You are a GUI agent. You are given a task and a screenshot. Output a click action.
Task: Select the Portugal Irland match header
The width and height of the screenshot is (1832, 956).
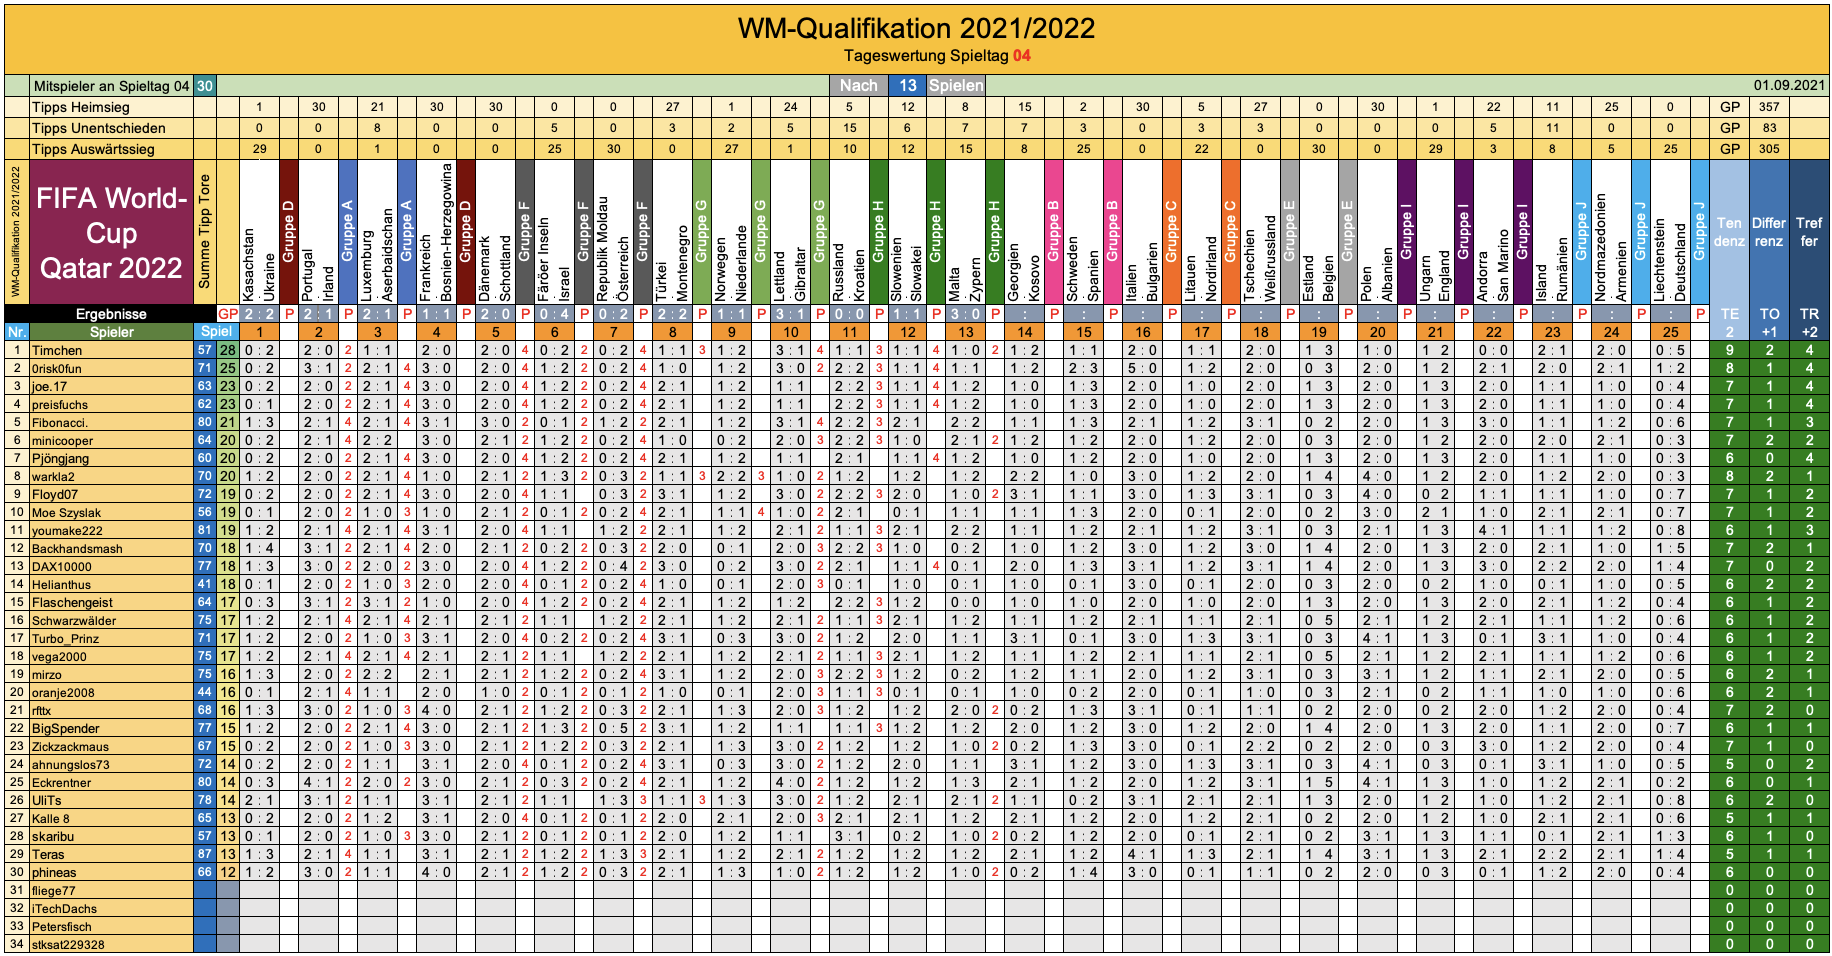tap(318, 232)
